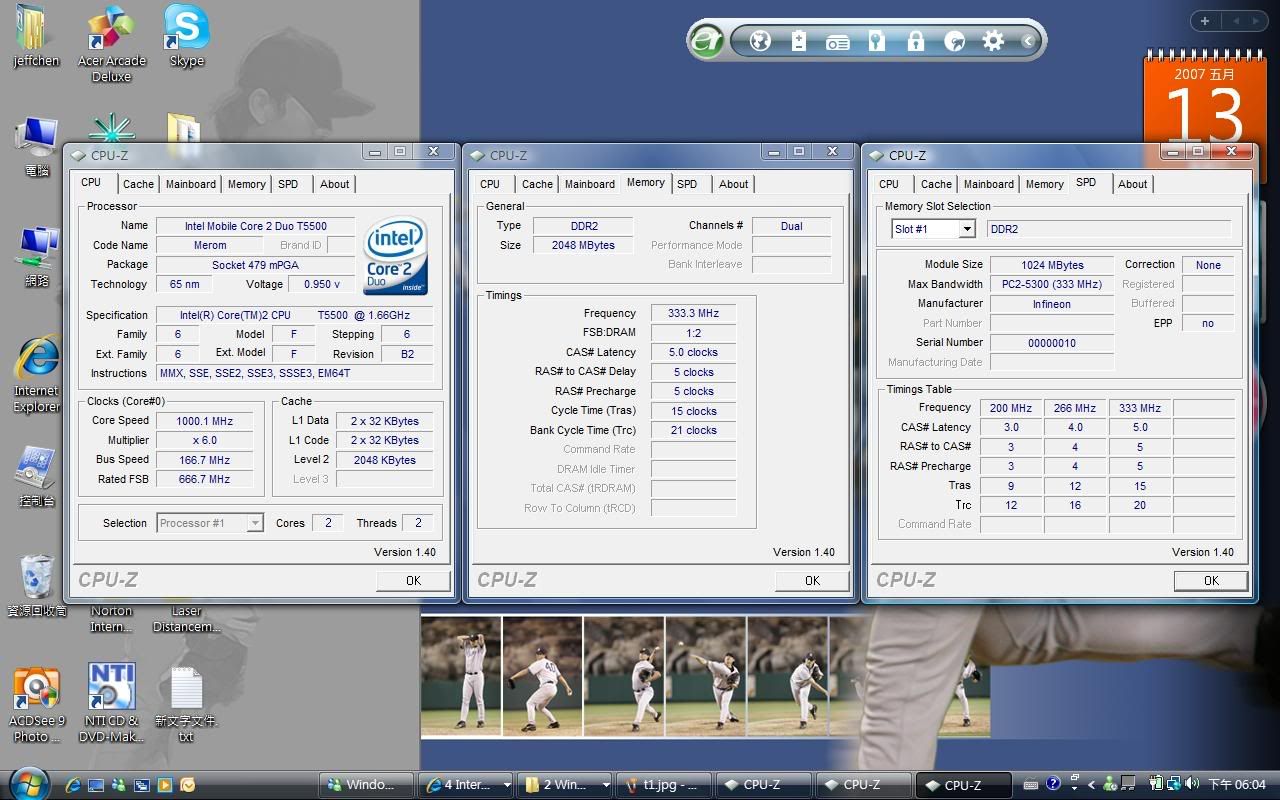Viewport: 1280px width, 800px height.
Task: Click Switch between windows in Quick Launch
Action: [142, 785]
